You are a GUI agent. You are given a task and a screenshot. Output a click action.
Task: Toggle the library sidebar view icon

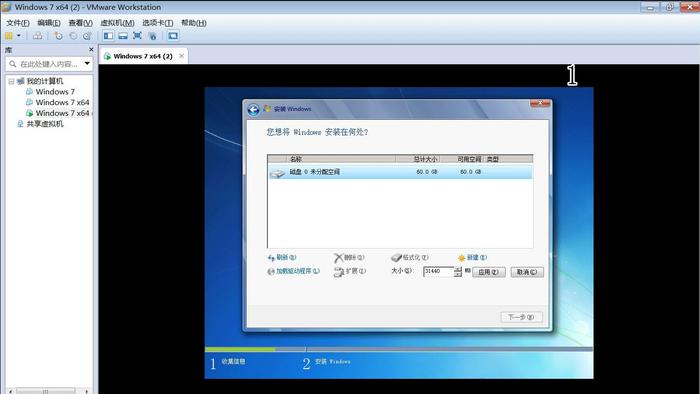pyautogui.click(x=108, y=36)
